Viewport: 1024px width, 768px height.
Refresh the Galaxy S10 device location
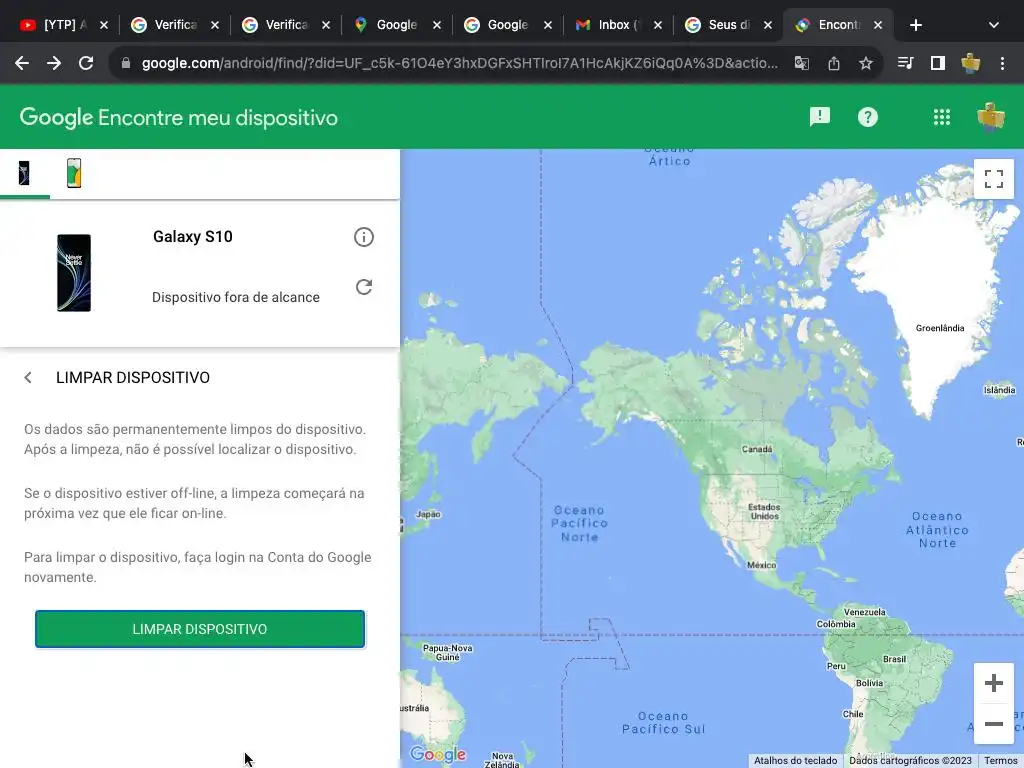pyautogui.click(x=364, y=287)
